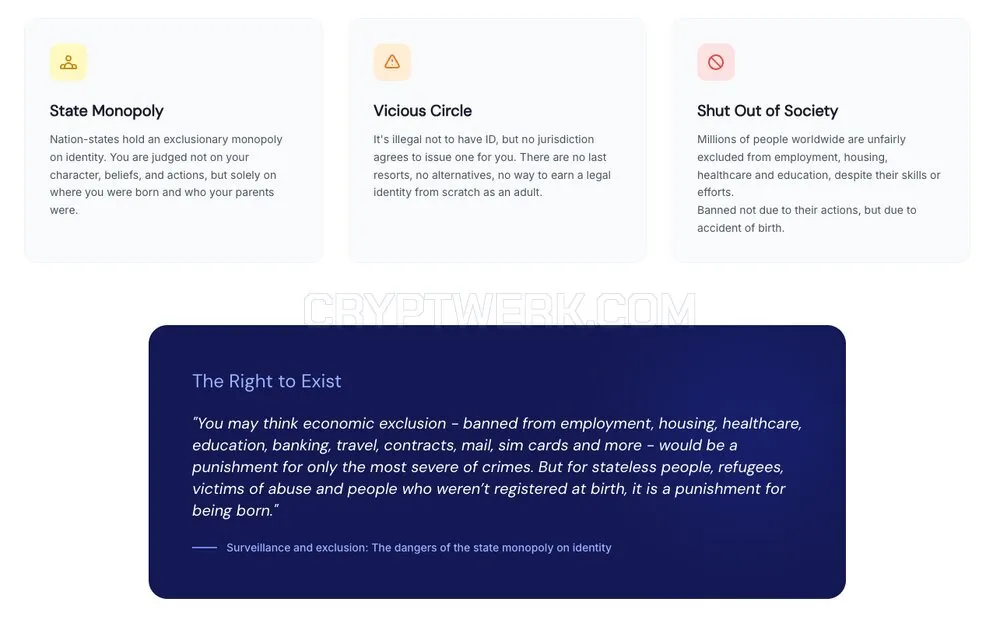Click the yellow State Monopoly person icon
The height and width of the screenshot is (623, 1000).
pos(68,62)
